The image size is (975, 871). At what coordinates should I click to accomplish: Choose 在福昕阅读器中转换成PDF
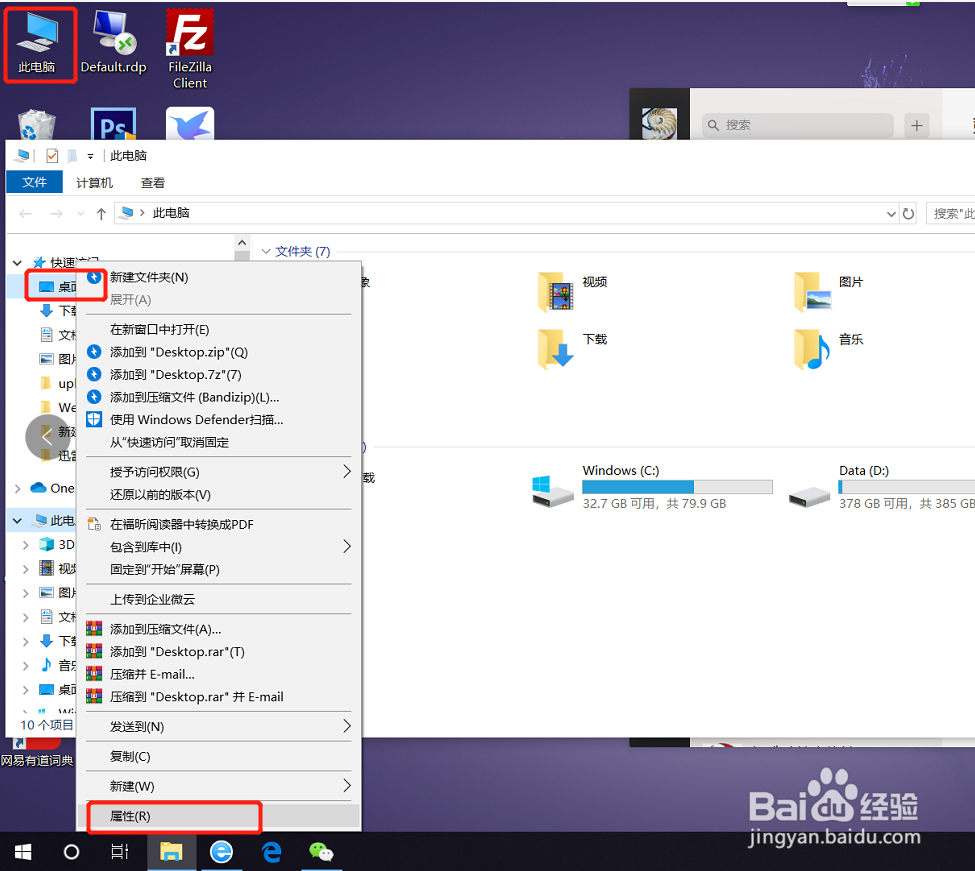(218, 525)
